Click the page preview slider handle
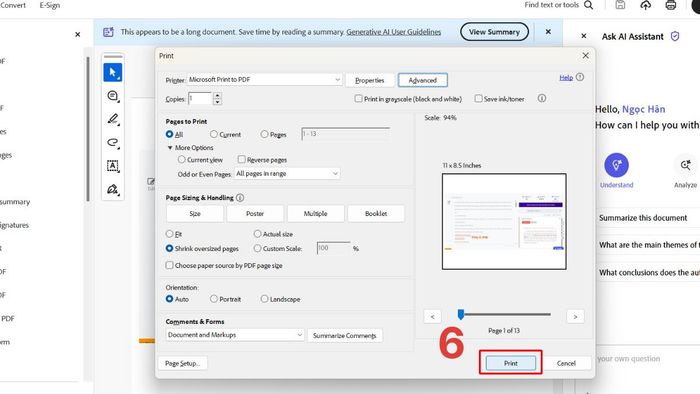Screen dimensions: 700x394 (x=461, y=315)
